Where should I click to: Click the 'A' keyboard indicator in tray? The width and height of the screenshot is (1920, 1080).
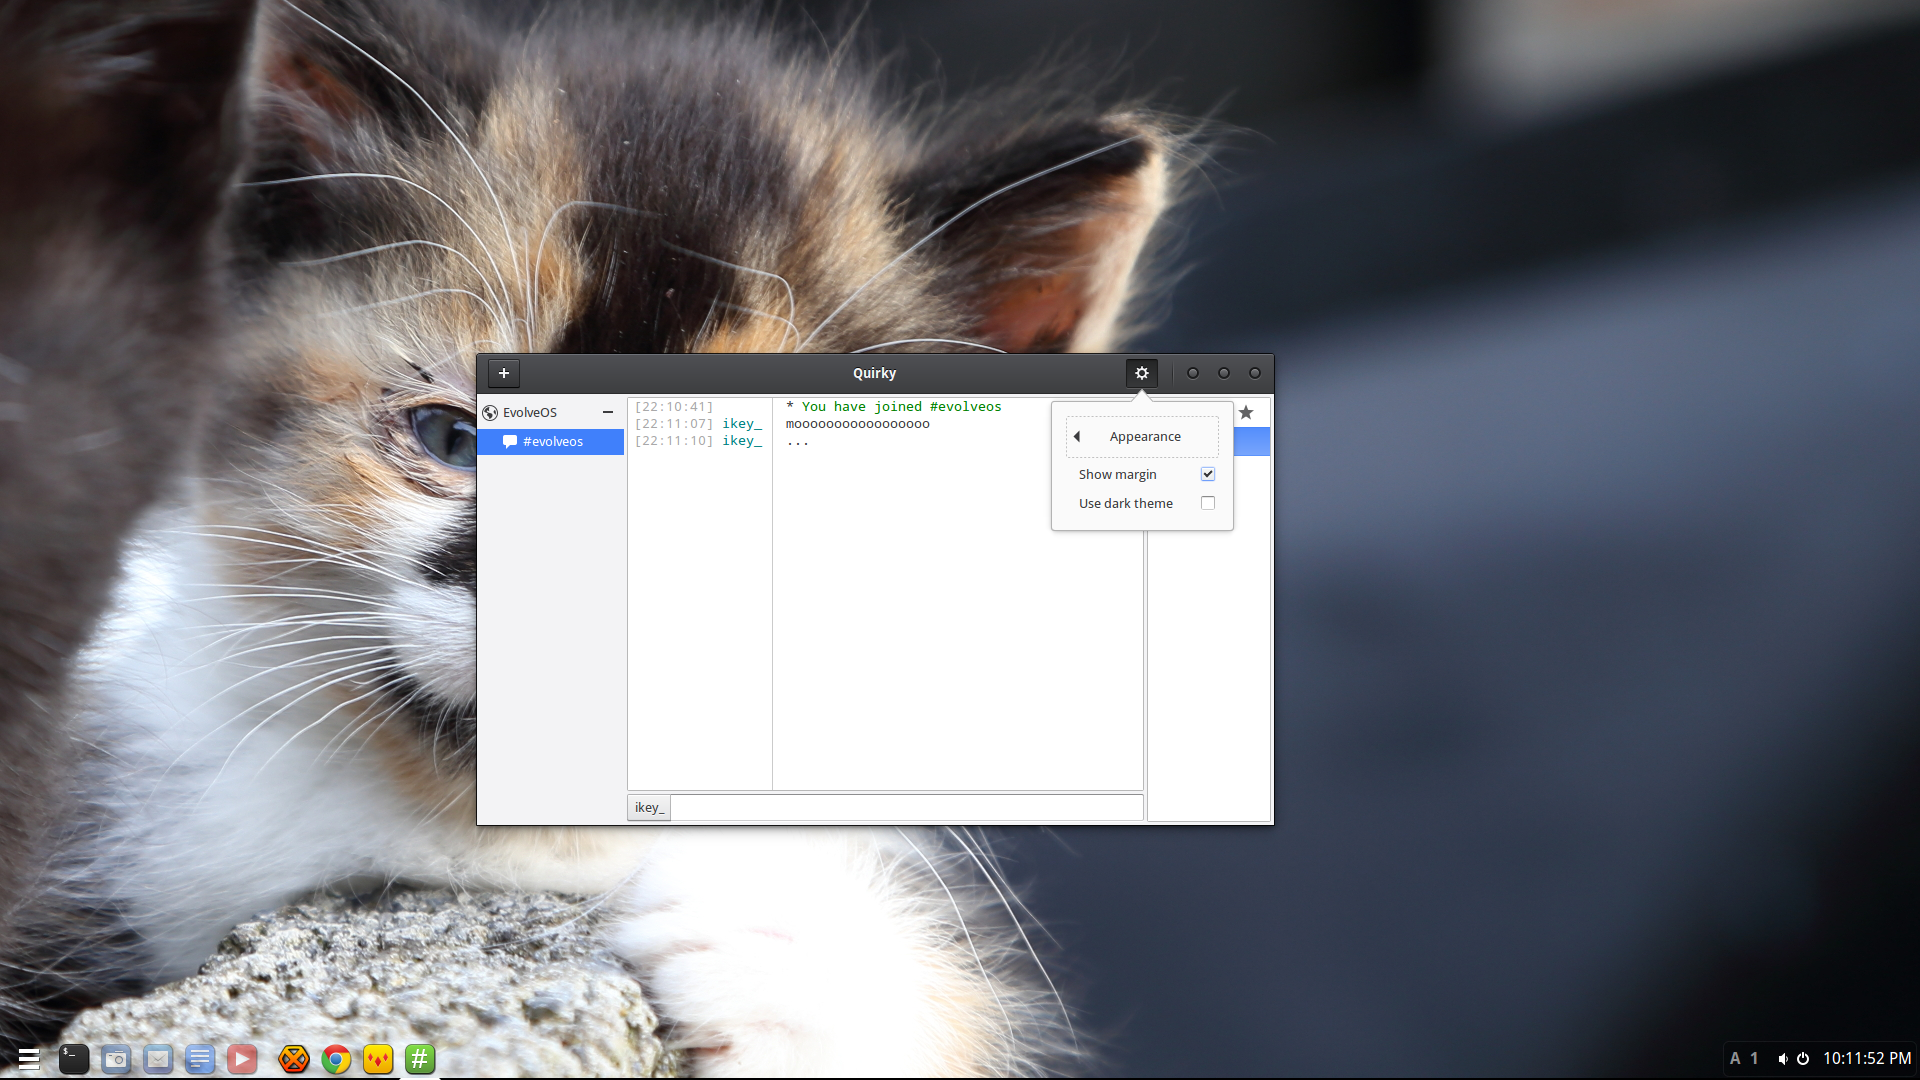tap(1735, 1058)
